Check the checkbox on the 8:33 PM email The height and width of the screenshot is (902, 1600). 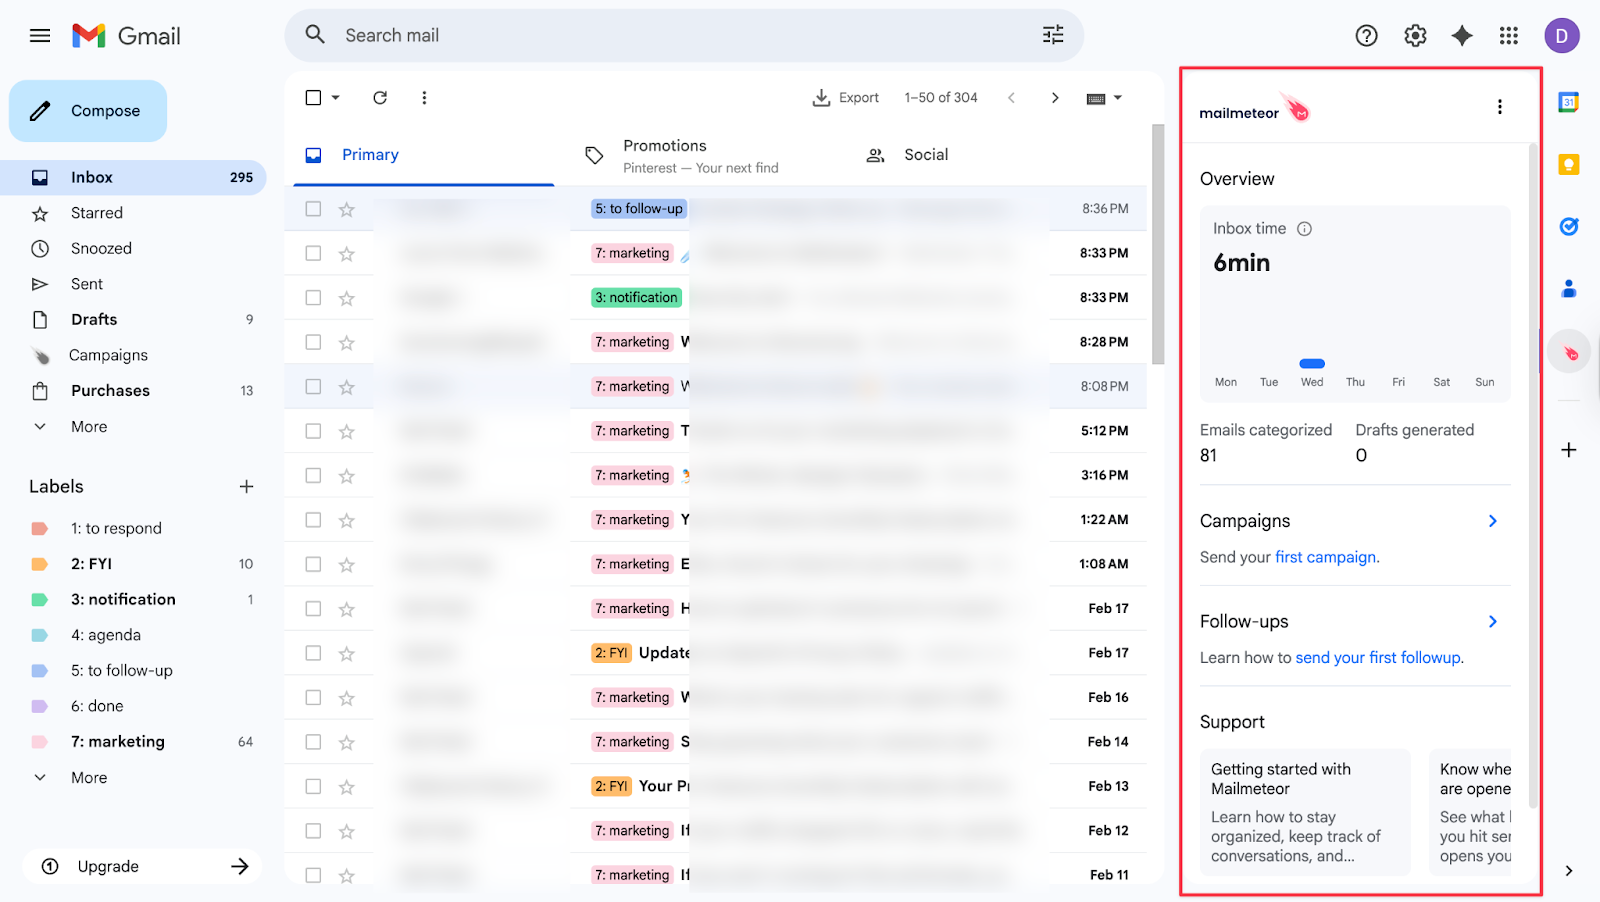313,253
